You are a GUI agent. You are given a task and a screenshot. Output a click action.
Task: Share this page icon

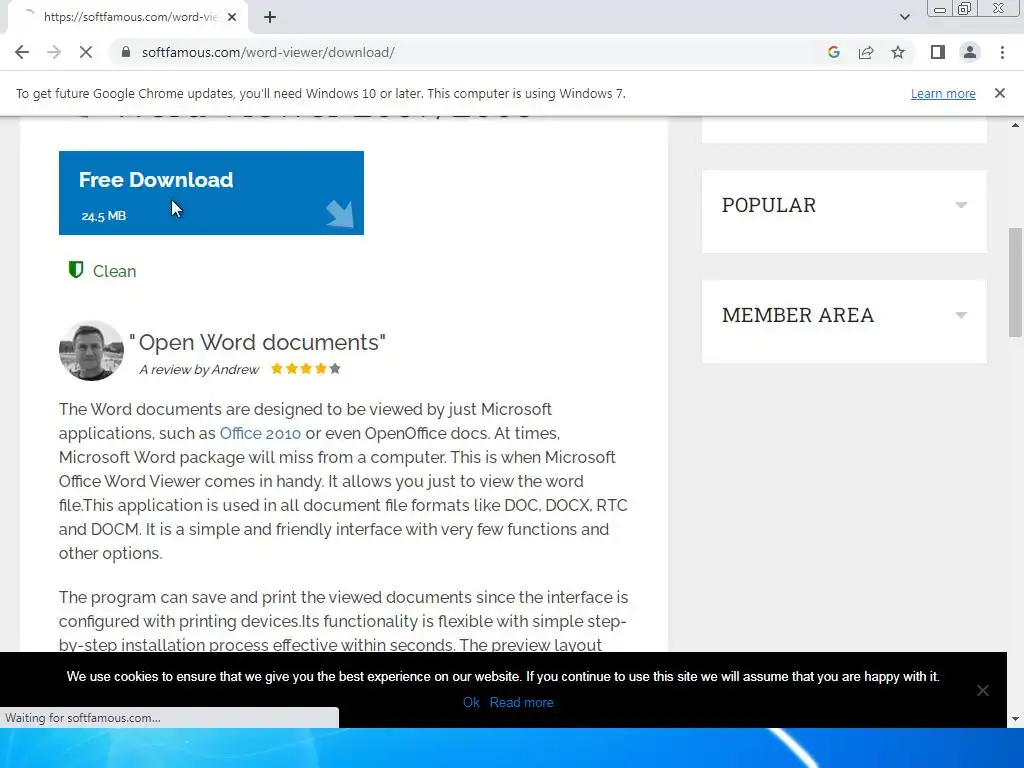tap(866, 52)
